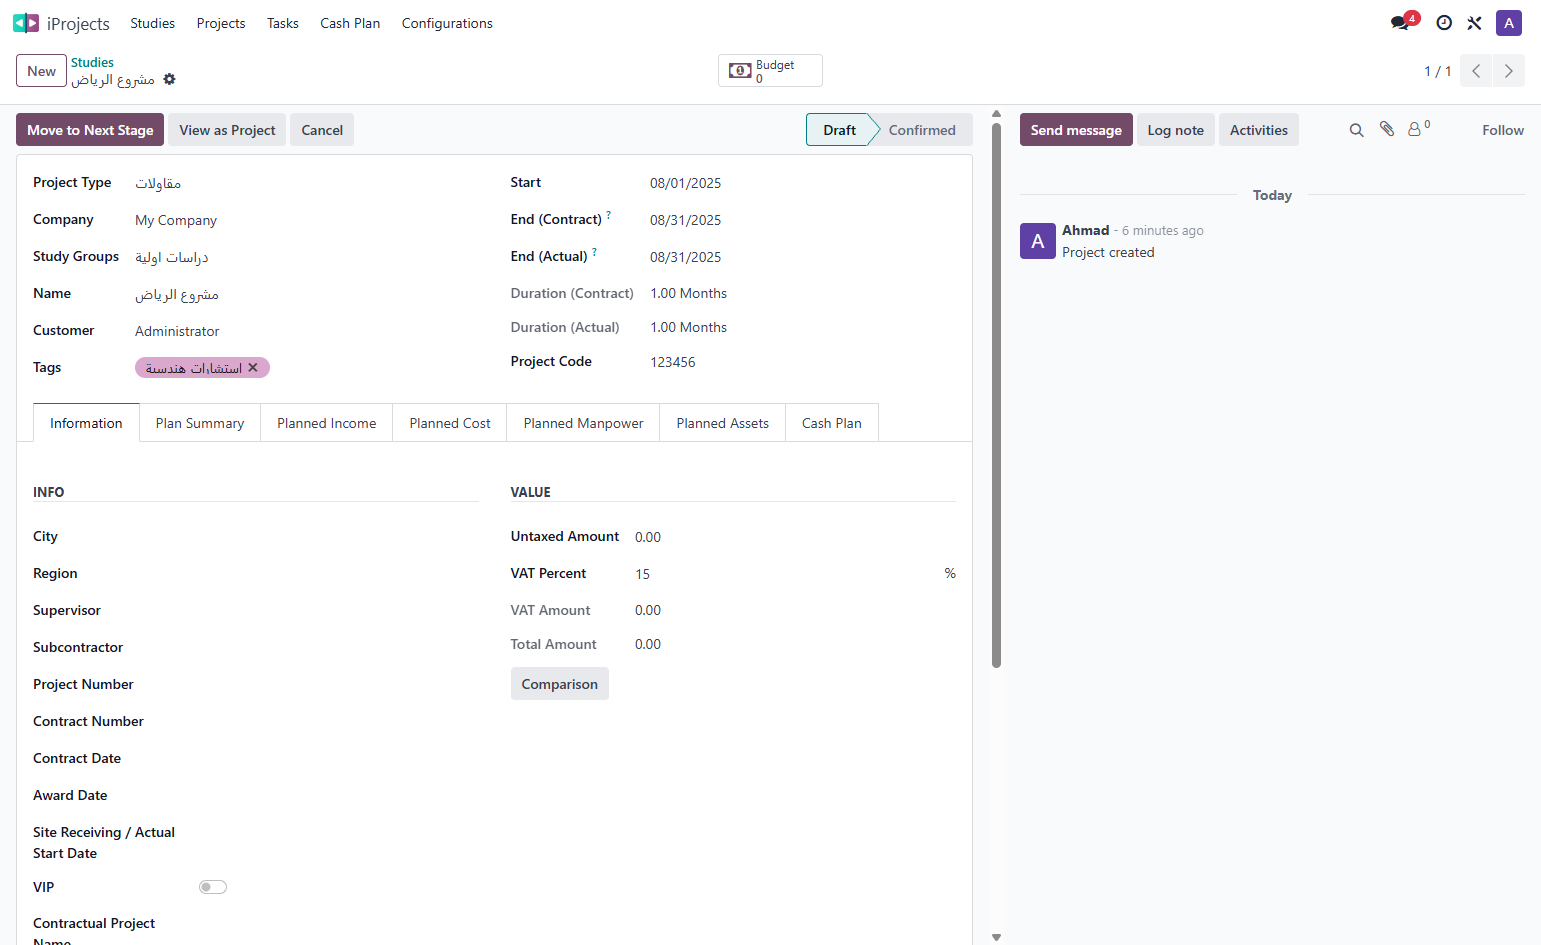The width and height of the screenshot is (1541, 945).
Task: Click the Send message button
Action: pyautogui.click(x=1076, y=130)
